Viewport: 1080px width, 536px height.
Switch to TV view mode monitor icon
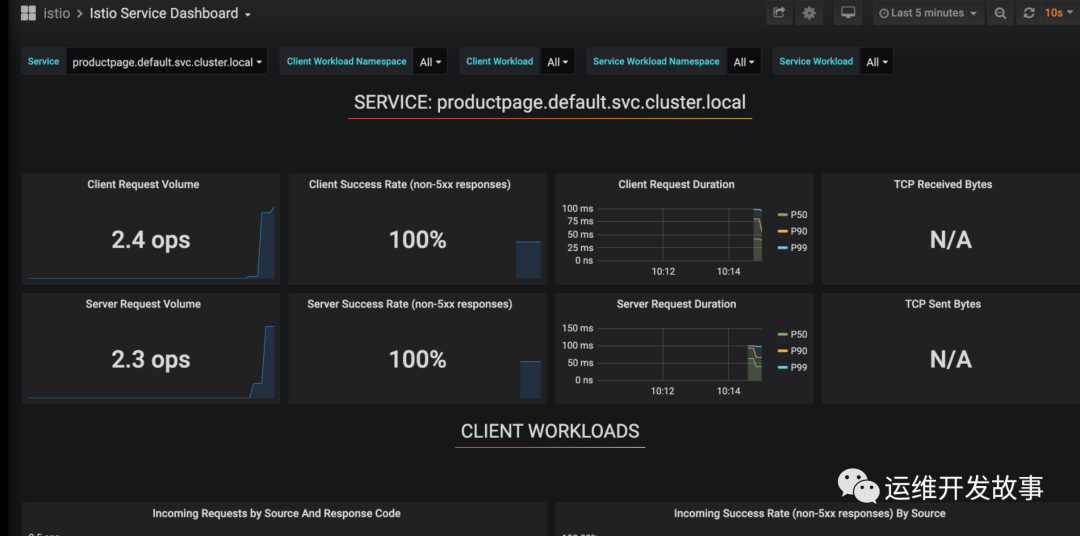[848, 12]
